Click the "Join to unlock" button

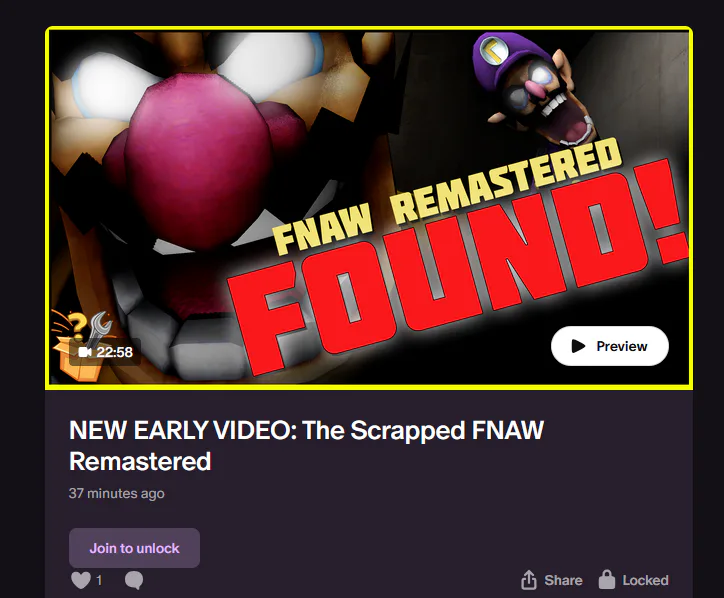(x=134, y=548)
